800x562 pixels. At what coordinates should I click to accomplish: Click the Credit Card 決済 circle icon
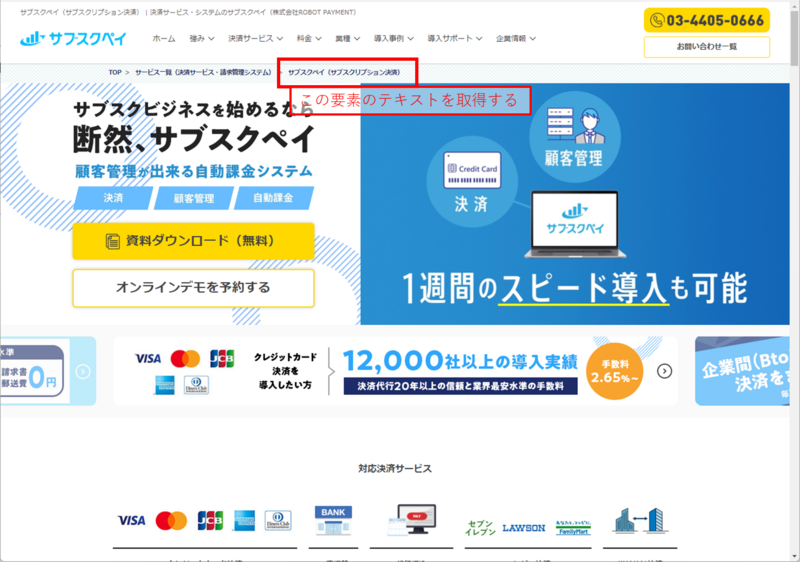[472, 182]
